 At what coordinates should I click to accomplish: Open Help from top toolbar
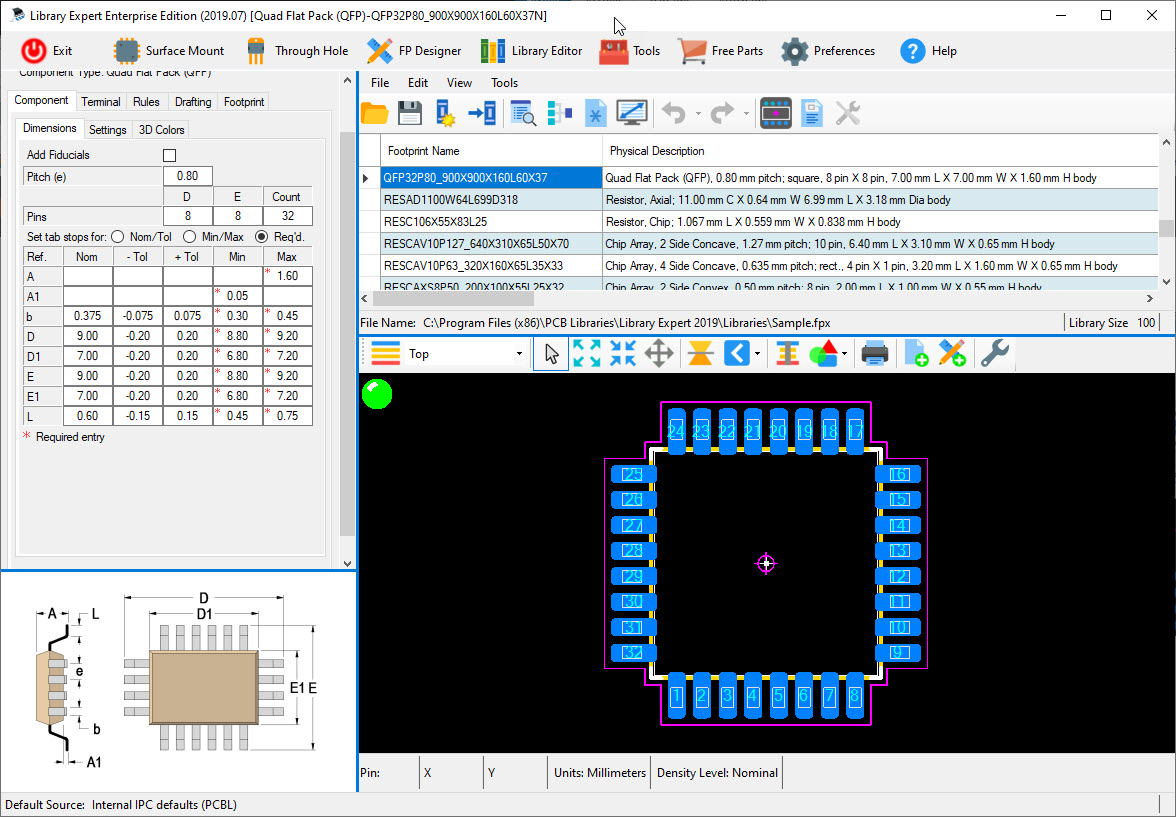click(928, 51)
